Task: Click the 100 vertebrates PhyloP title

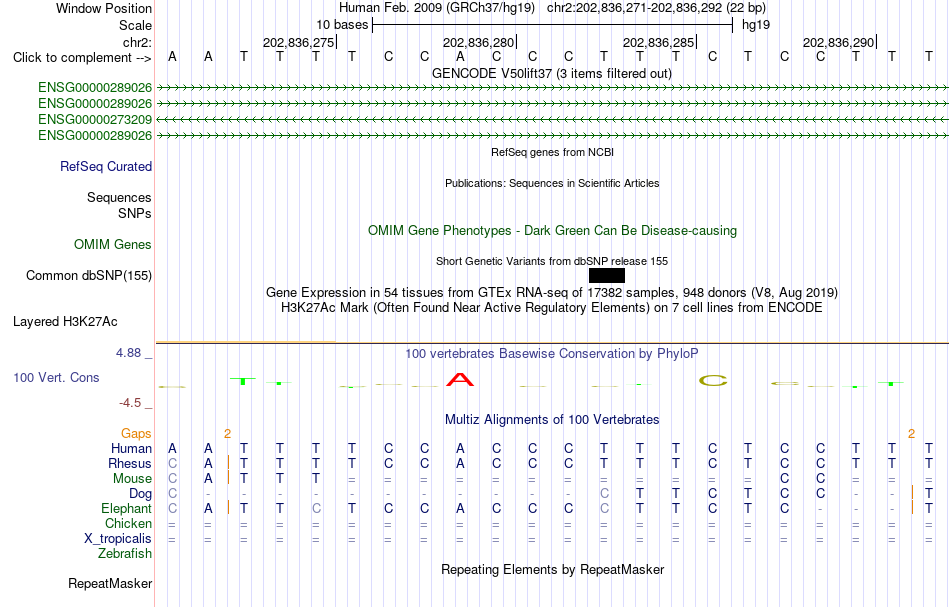Action: point(552,353)
